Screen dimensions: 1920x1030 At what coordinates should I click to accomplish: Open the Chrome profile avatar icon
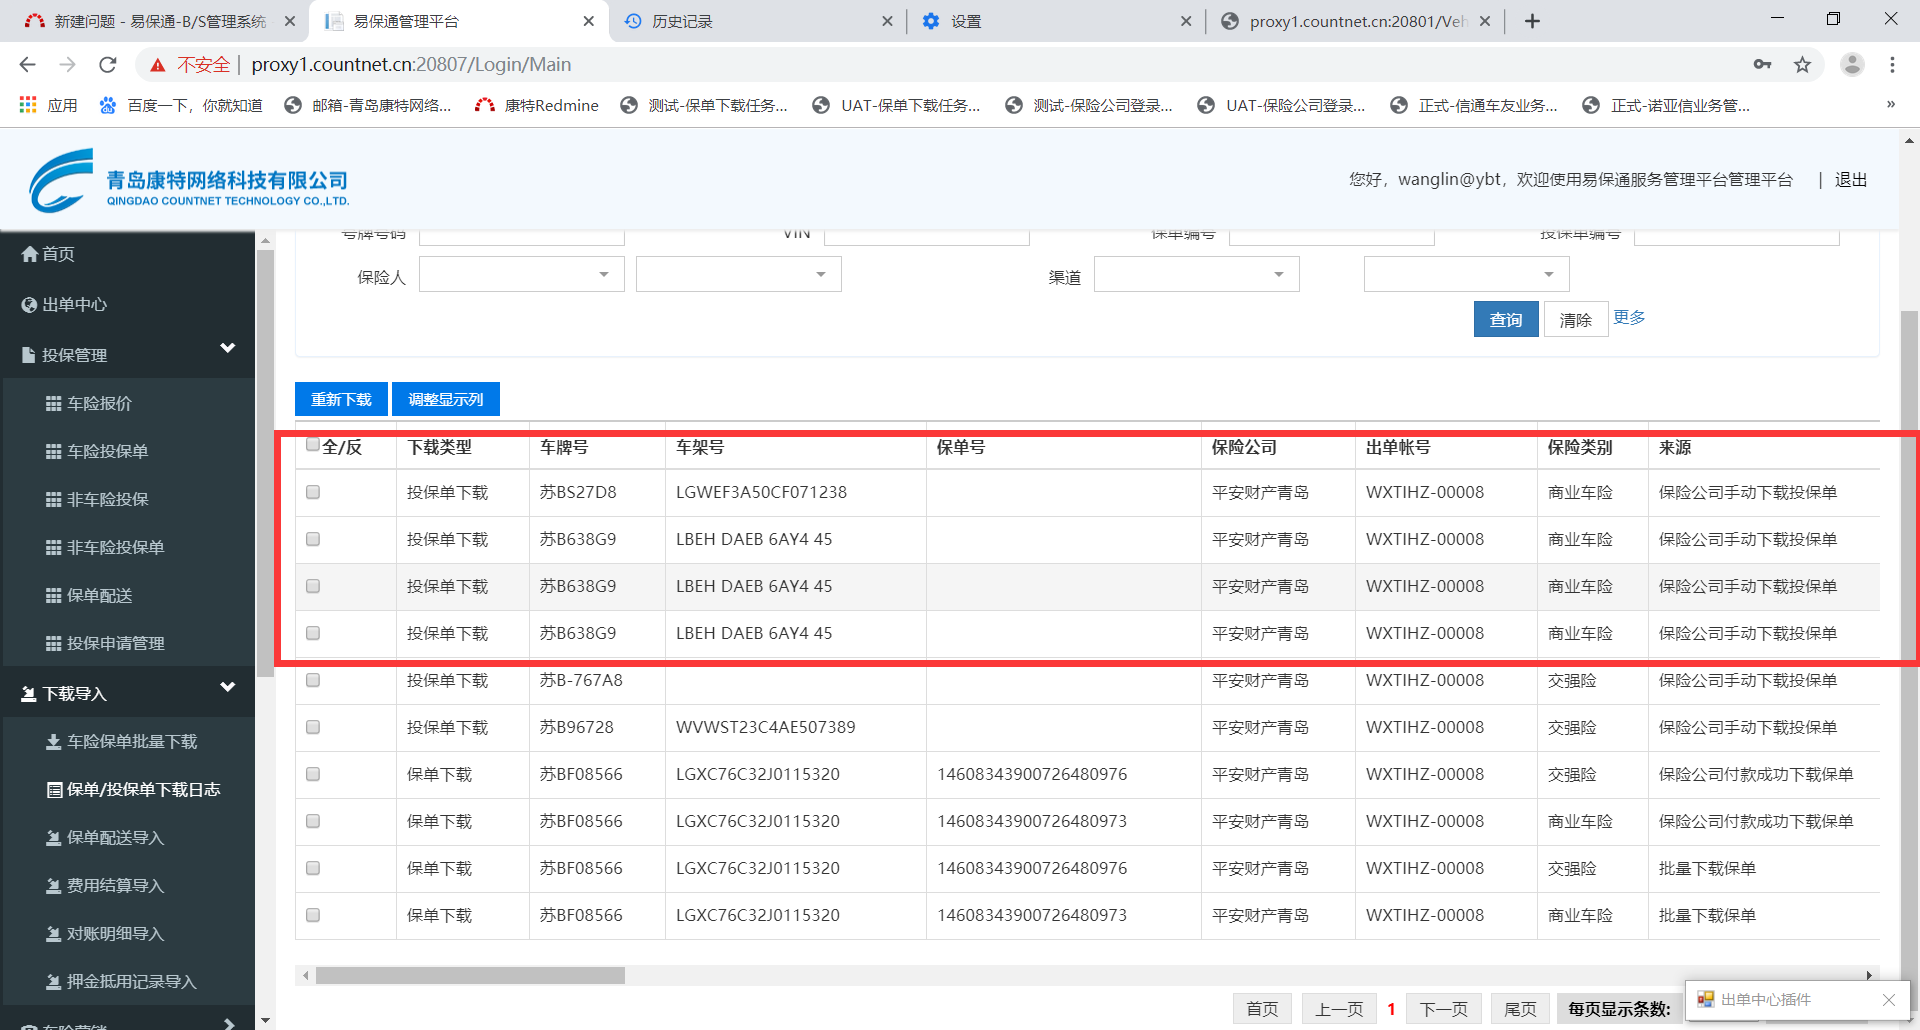(1852, 65)
